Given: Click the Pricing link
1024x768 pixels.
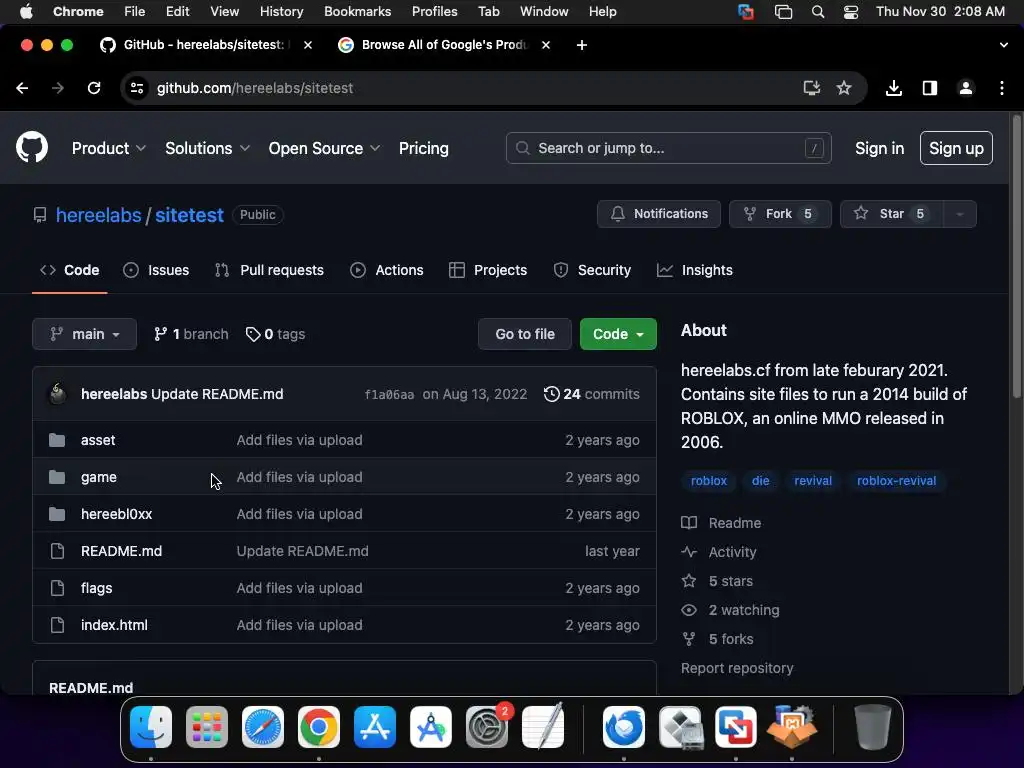Looking at the screenshot, I should point(424,148).
